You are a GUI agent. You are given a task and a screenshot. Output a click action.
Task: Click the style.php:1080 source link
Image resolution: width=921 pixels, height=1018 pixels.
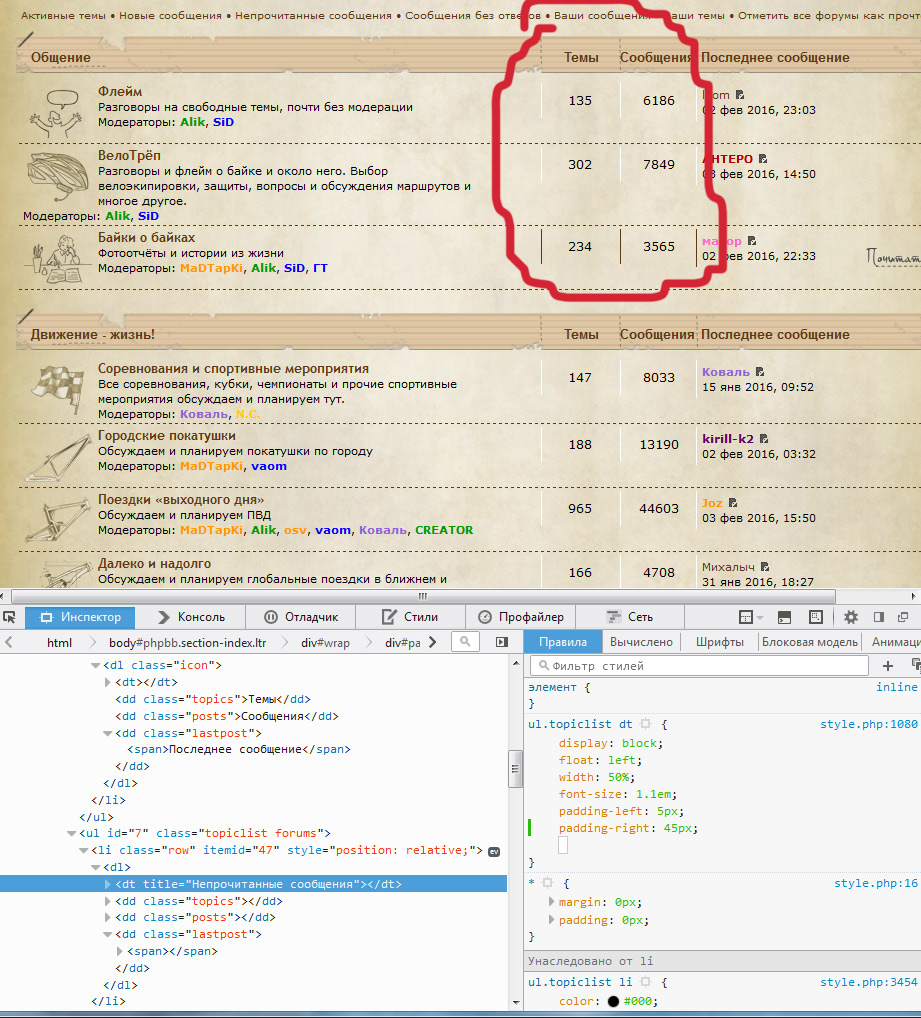(x=868, y=724)
